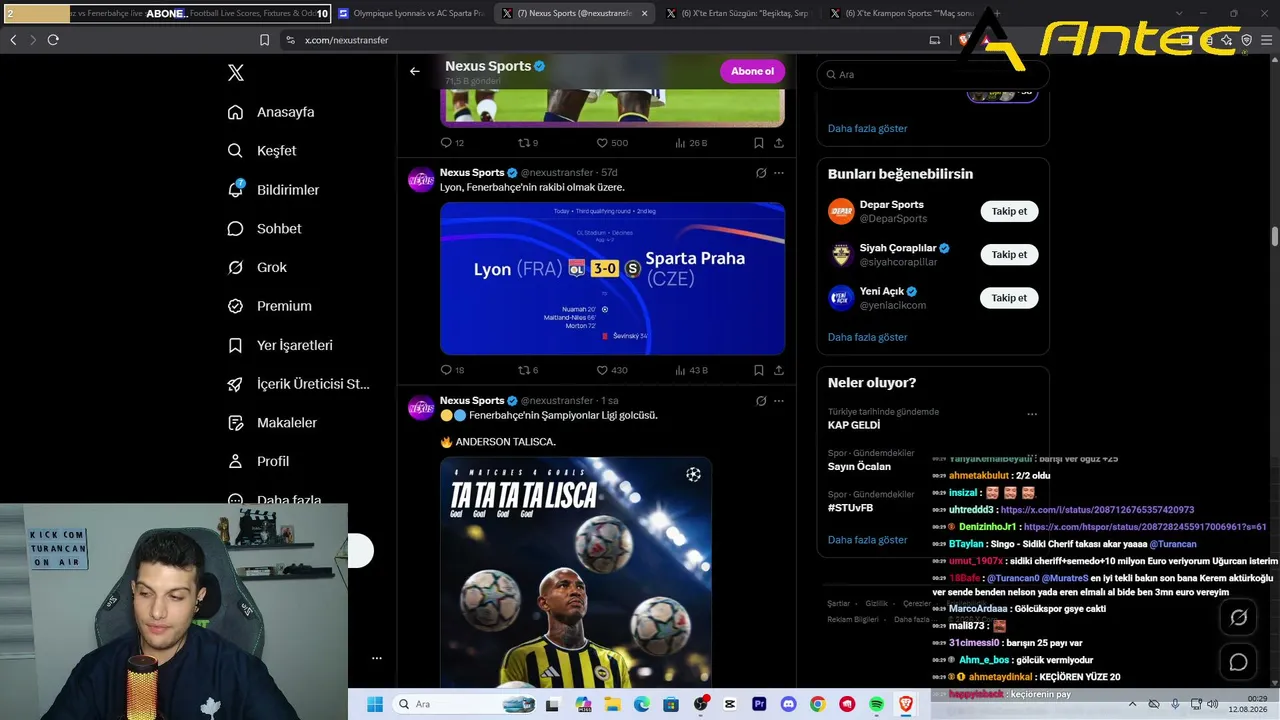
Task: Follow Depar Sports with Takip et
Action: point(1009,211)
